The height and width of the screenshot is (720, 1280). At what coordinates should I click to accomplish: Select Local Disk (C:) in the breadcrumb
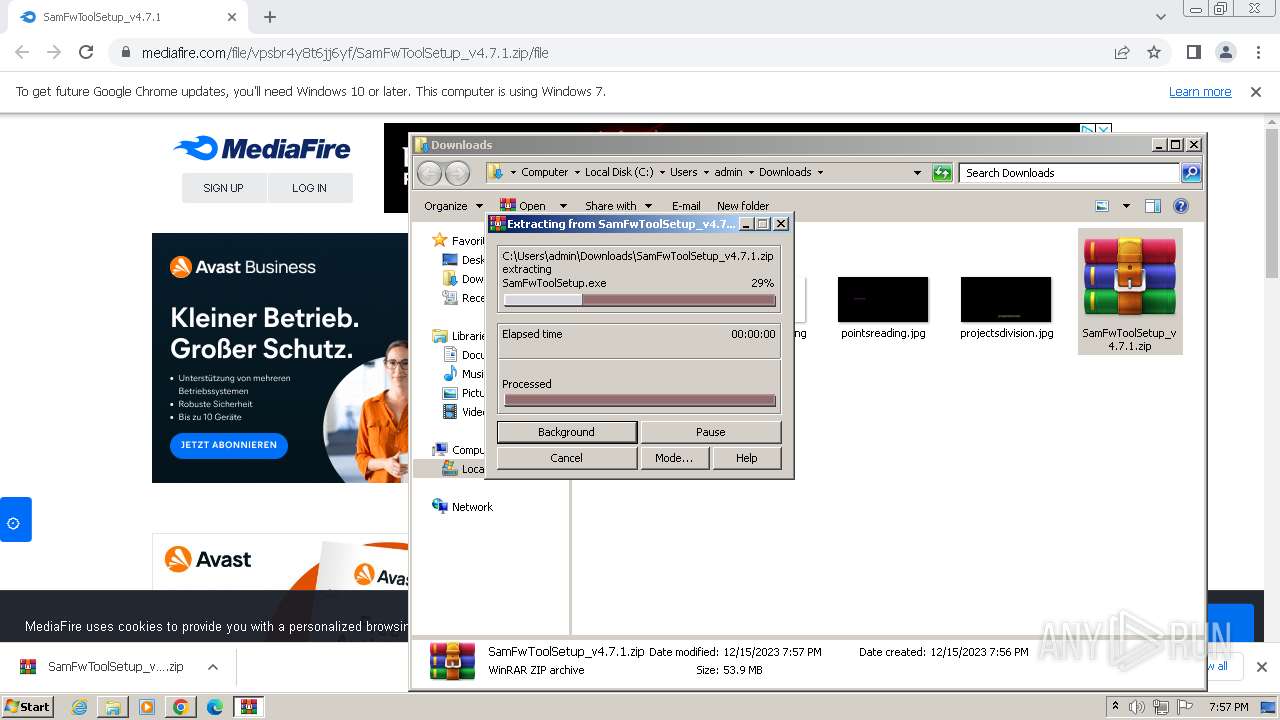pos(618,172)
